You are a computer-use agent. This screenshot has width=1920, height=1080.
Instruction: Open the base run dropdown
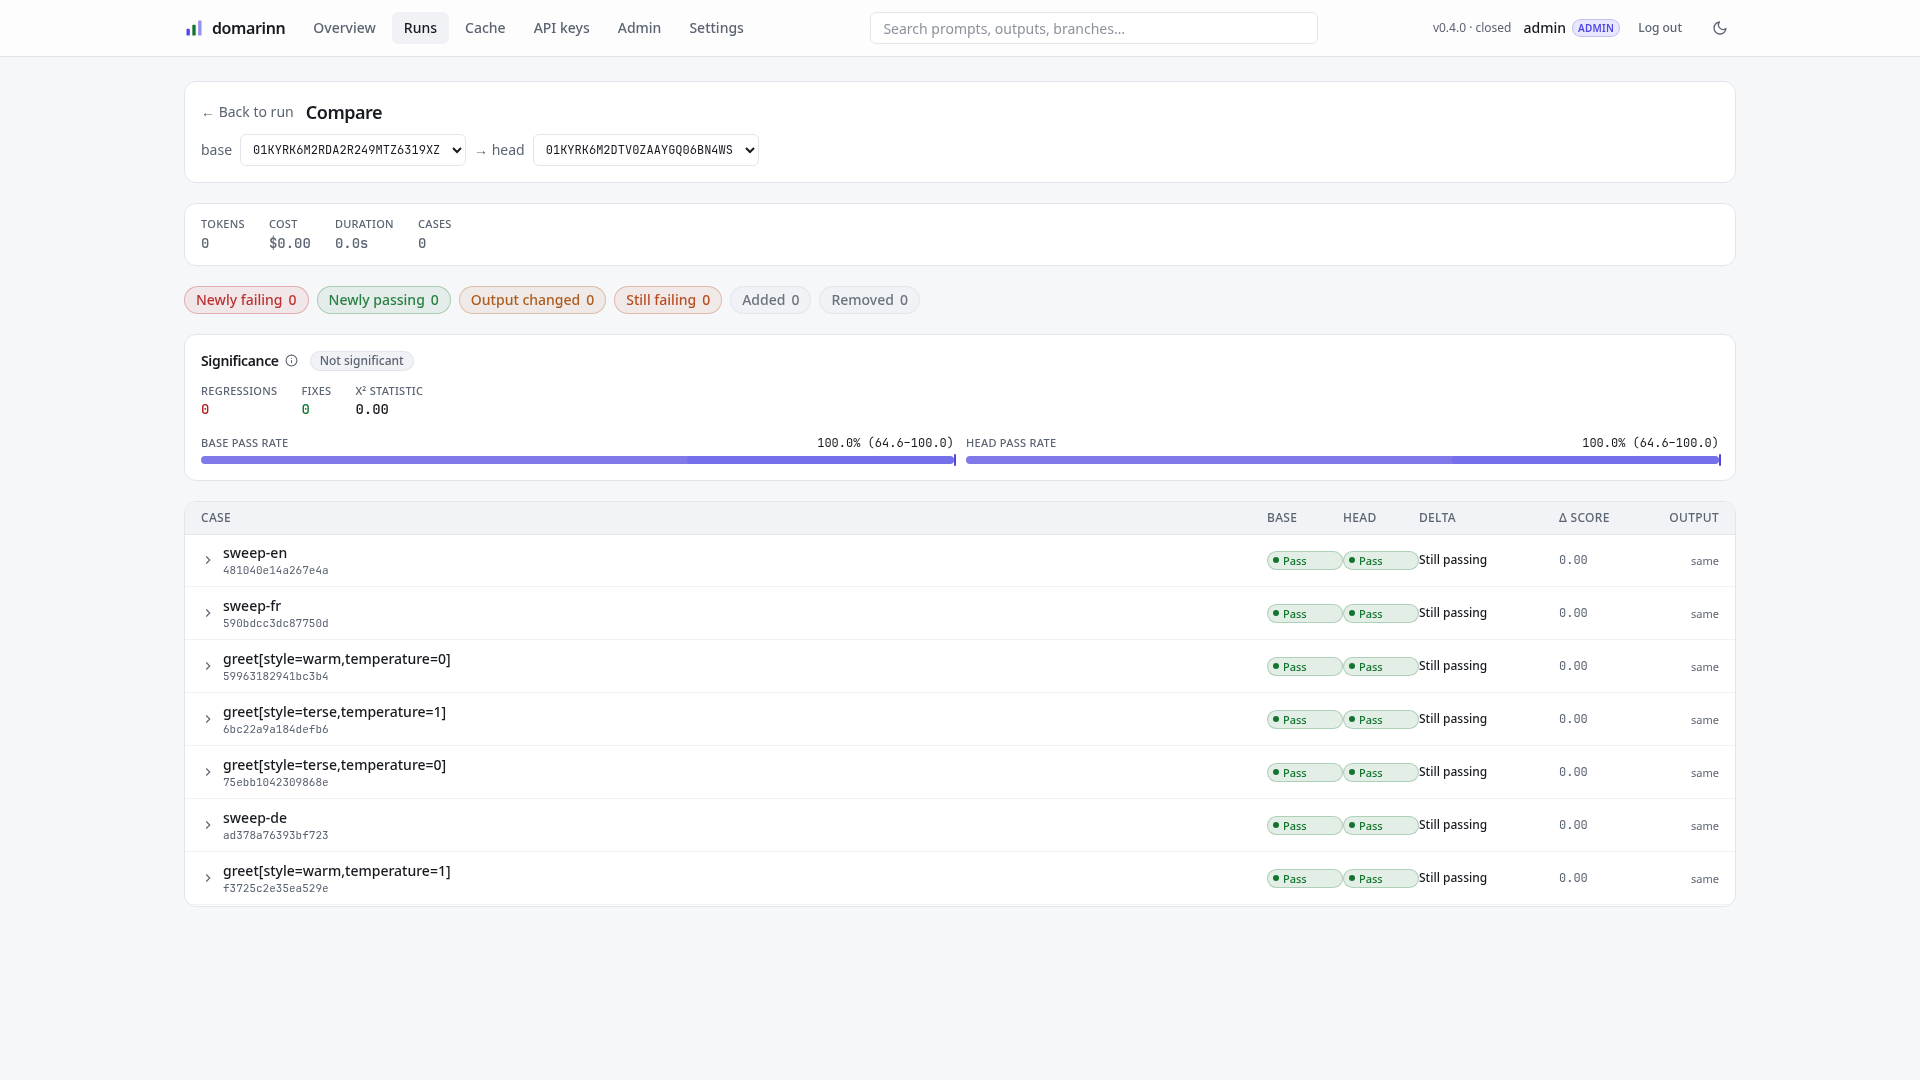(353, 150)
